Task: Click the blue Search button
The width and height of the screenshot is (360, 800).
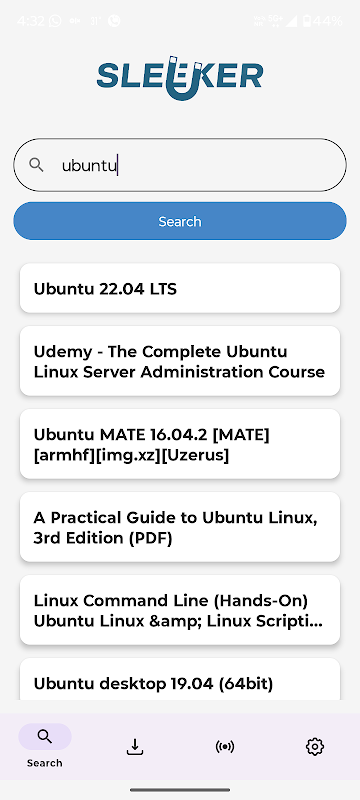Action: pyautogui.click(x=180, y=221)
